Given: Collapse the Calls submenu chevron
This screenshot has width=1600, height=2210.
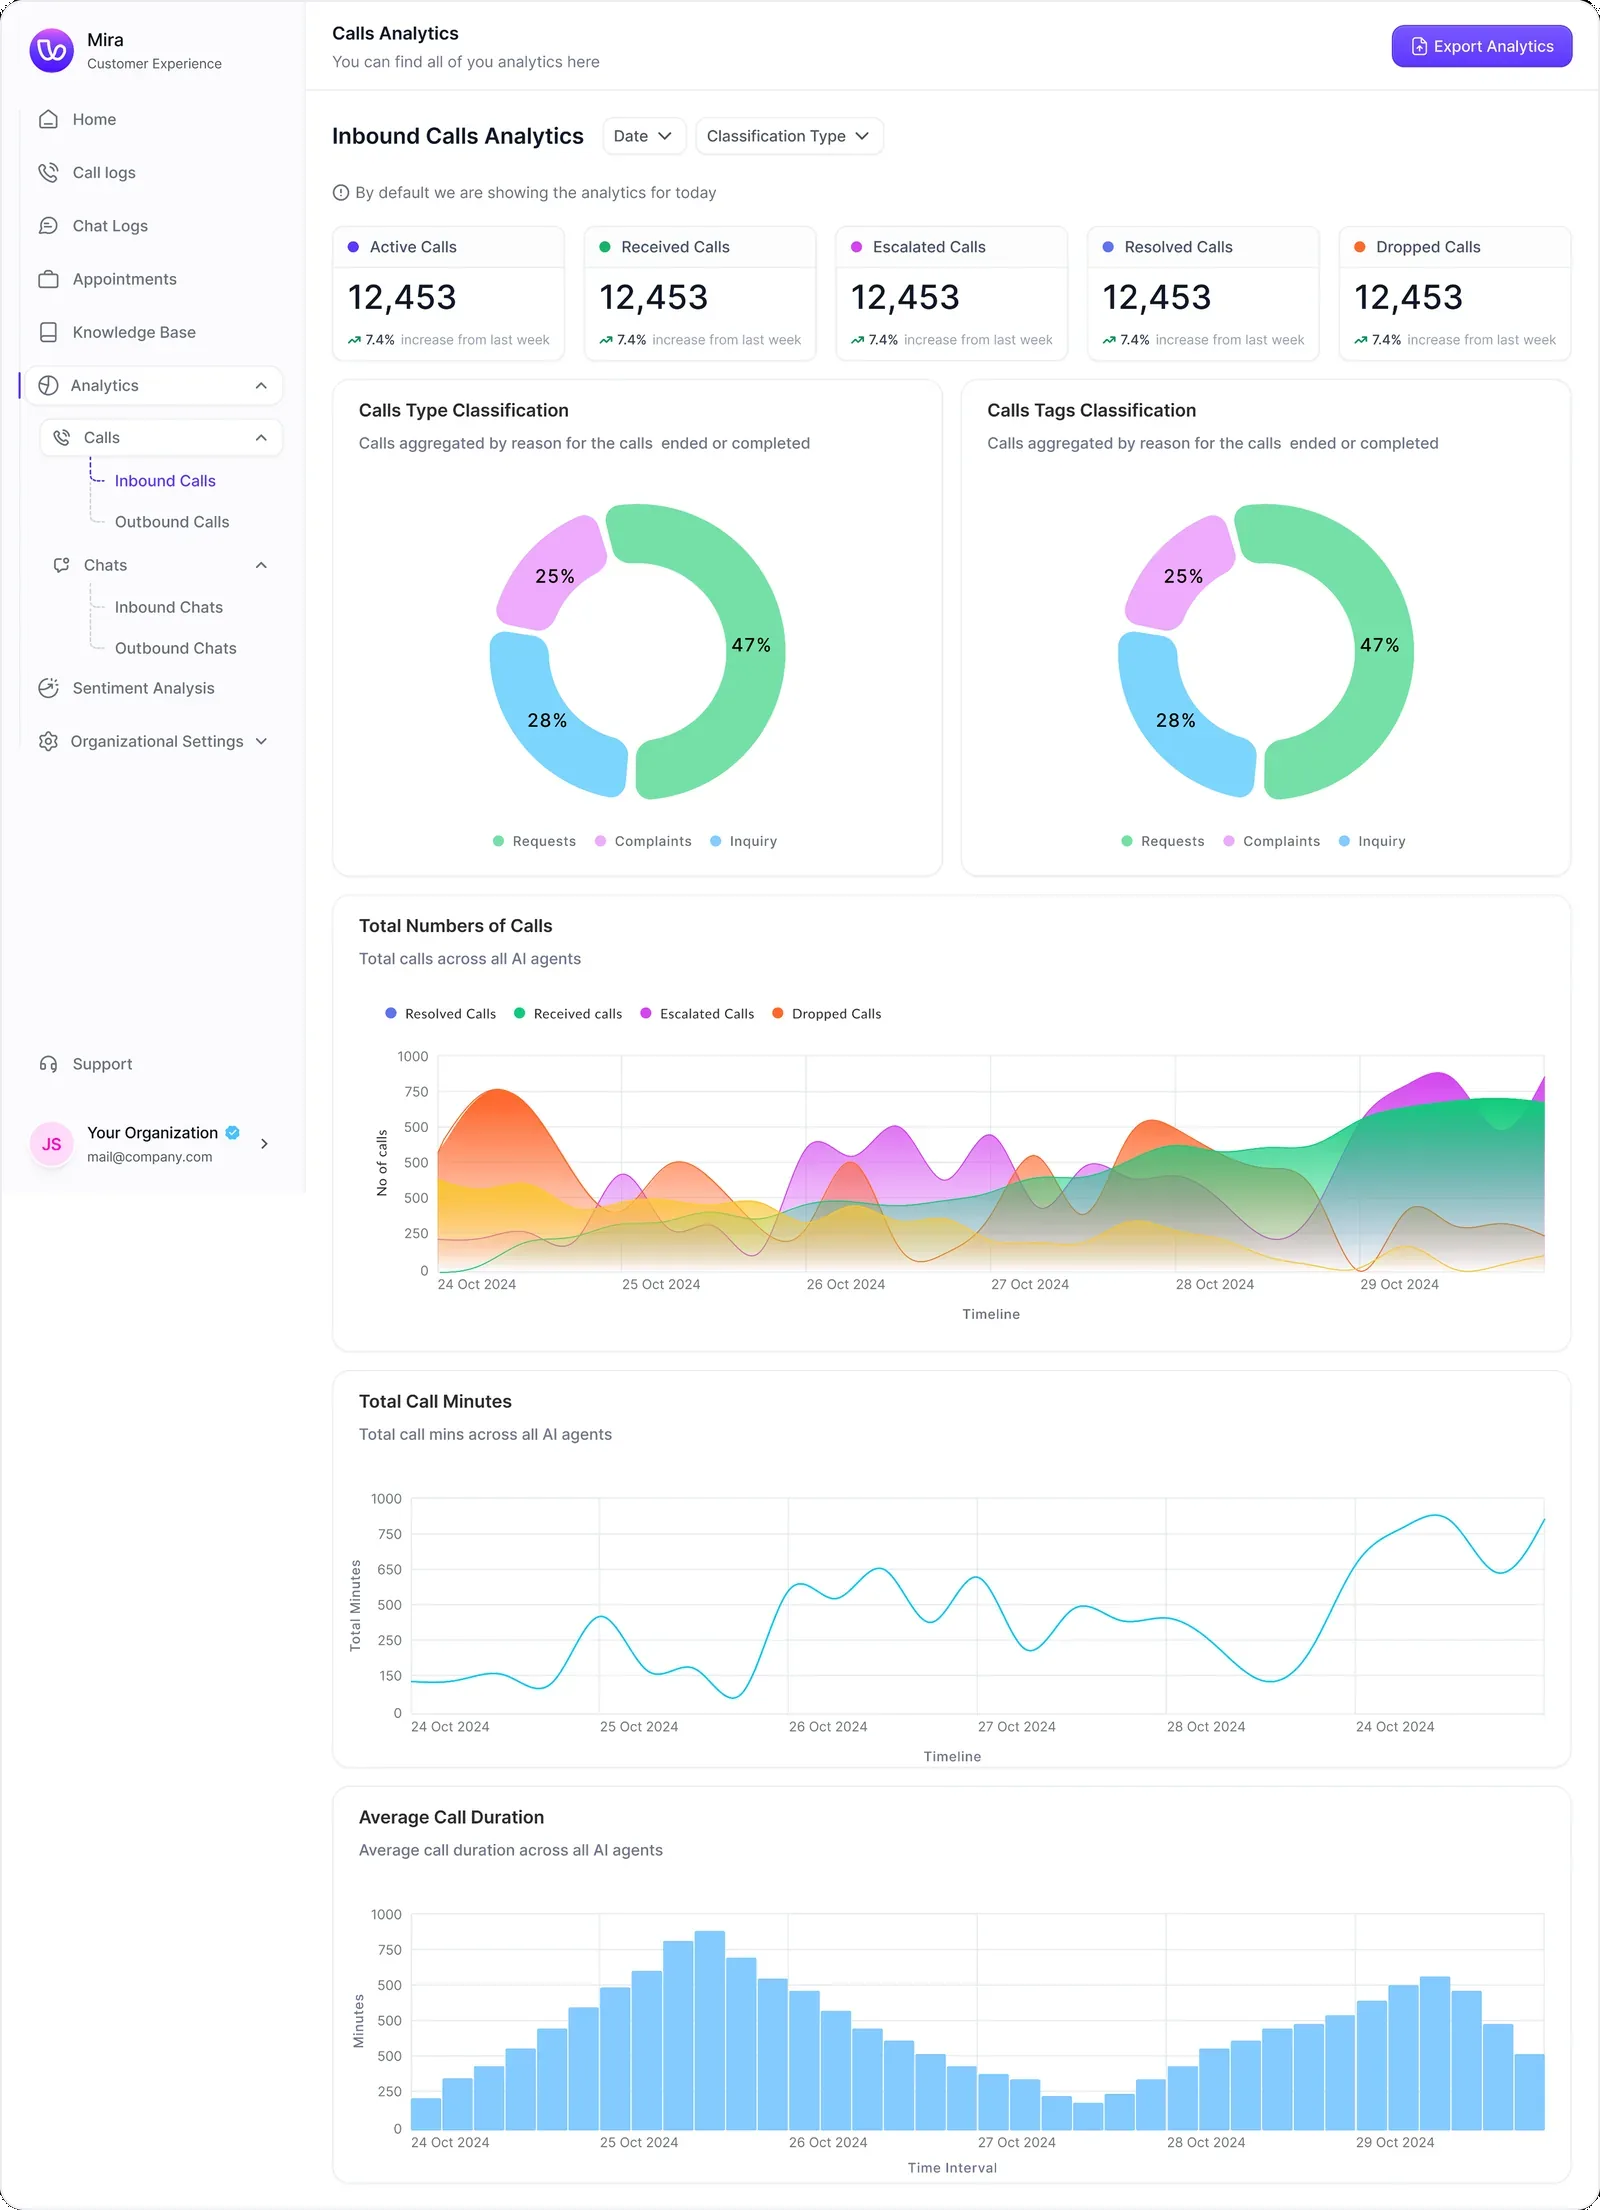Looking at the screenshot, I should pyautogui.click(x=261, y=438).
